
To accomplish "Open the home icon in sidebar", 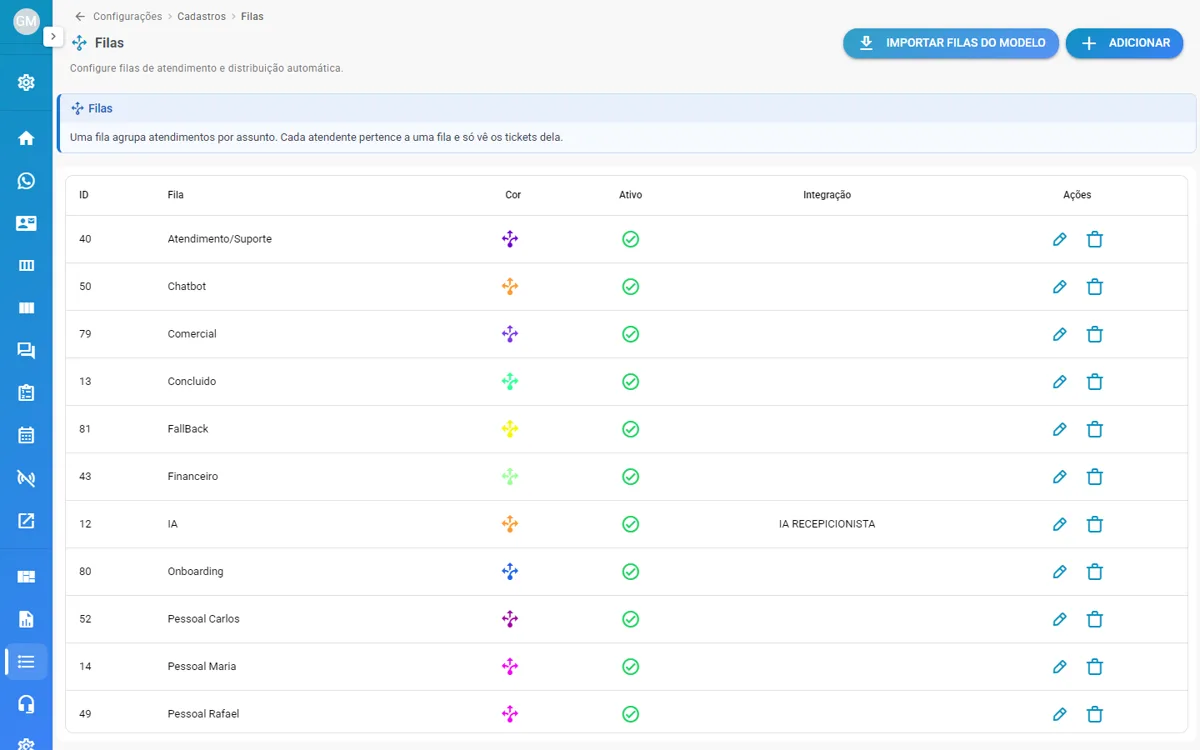I will tap(26, 138).
